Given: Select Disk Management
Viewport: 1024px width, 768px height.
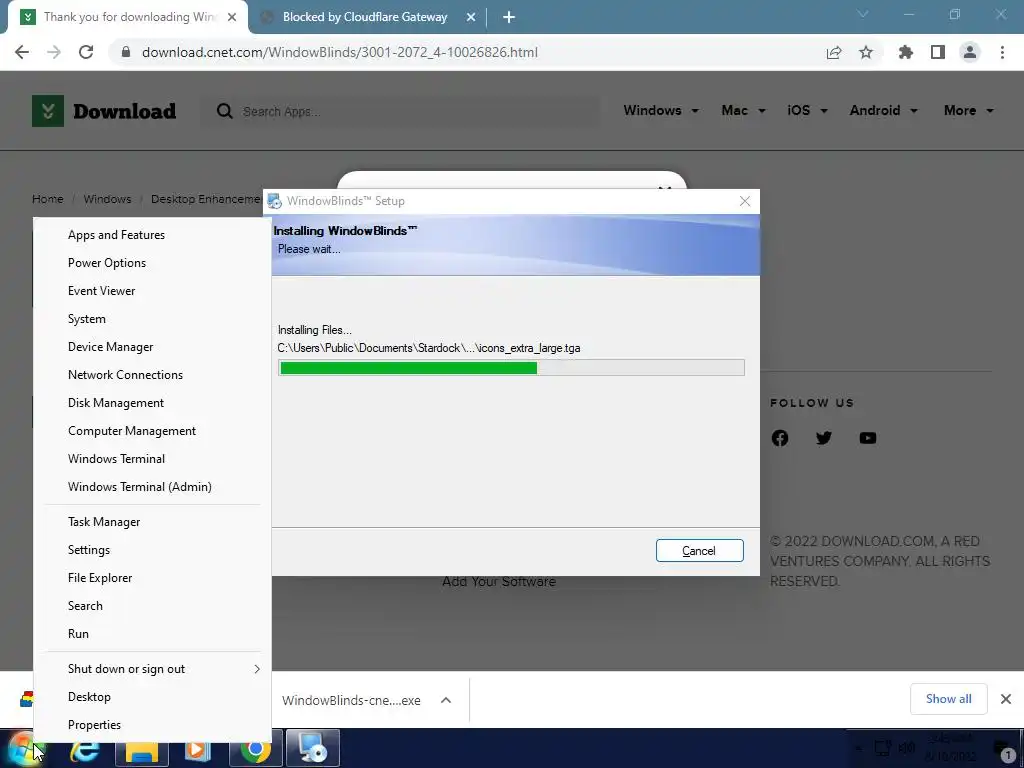Looking at the screenshot, I should pyautogui.click(x=153, y=403).
